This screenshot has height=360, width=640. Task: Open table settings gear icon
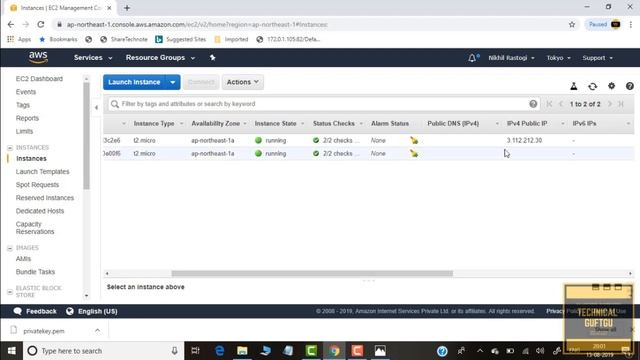(611, 86)
